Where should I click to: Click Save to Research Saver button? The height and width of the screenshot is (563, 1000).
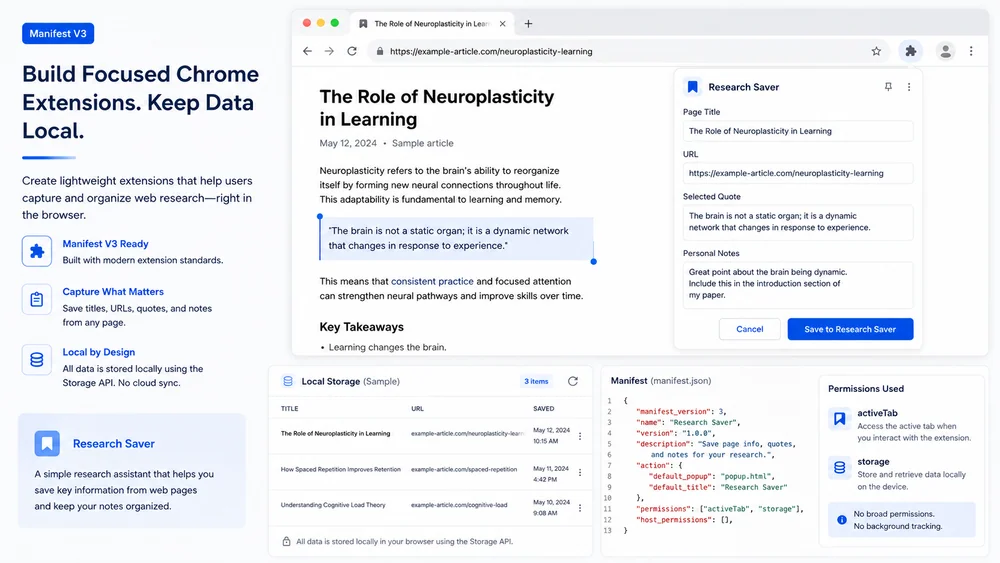click(850, 329)
